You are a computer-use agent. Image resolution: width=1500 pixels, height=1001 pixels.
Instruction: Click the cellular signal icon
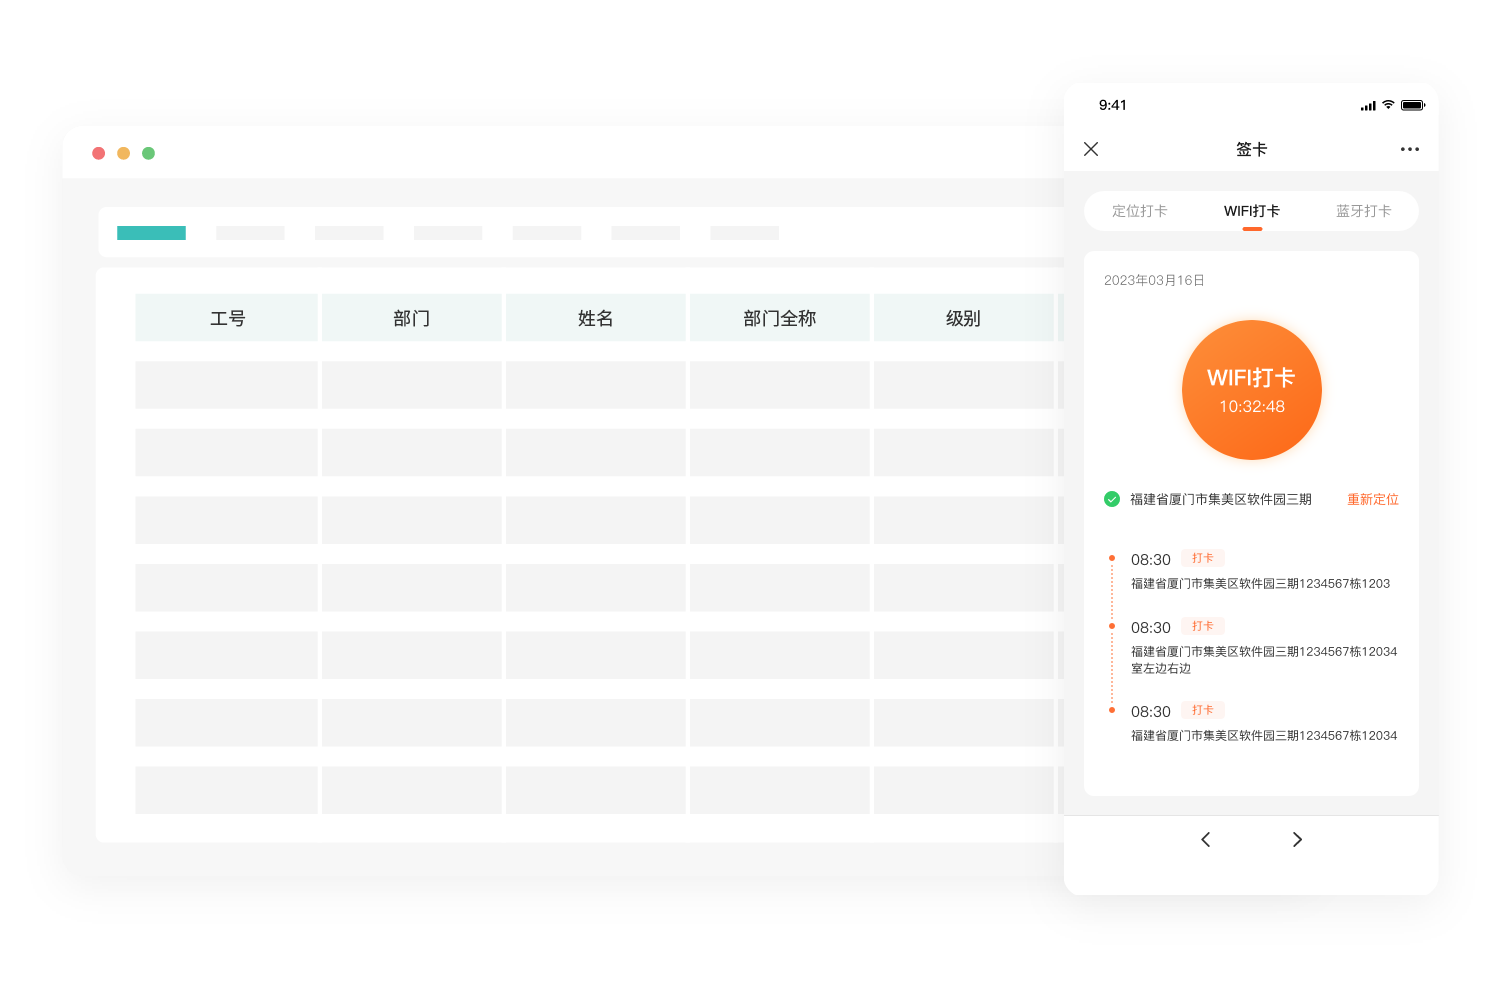1367,106
